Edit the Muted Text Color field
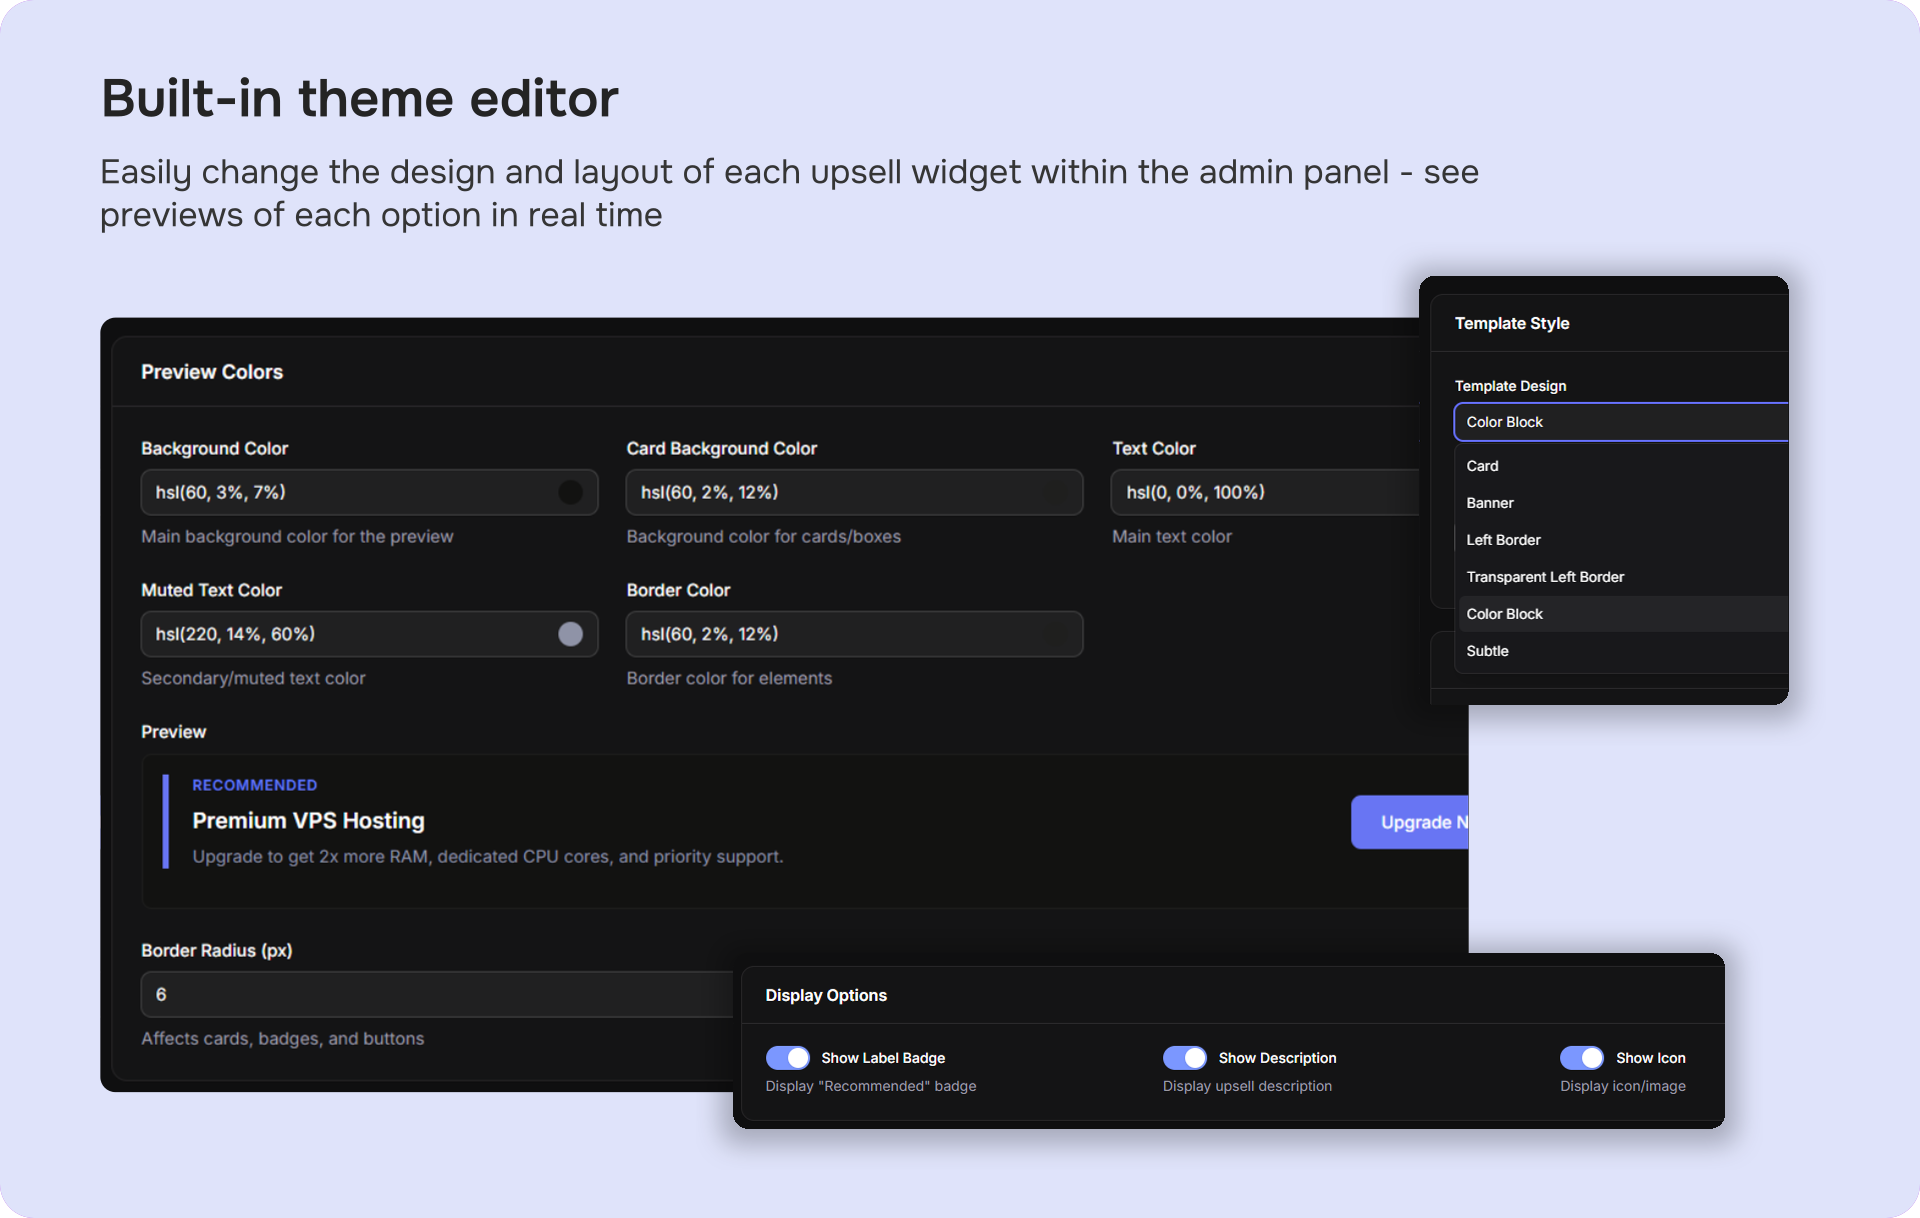This screenshot has height=1218, width=1920. [x=340, y=634]
